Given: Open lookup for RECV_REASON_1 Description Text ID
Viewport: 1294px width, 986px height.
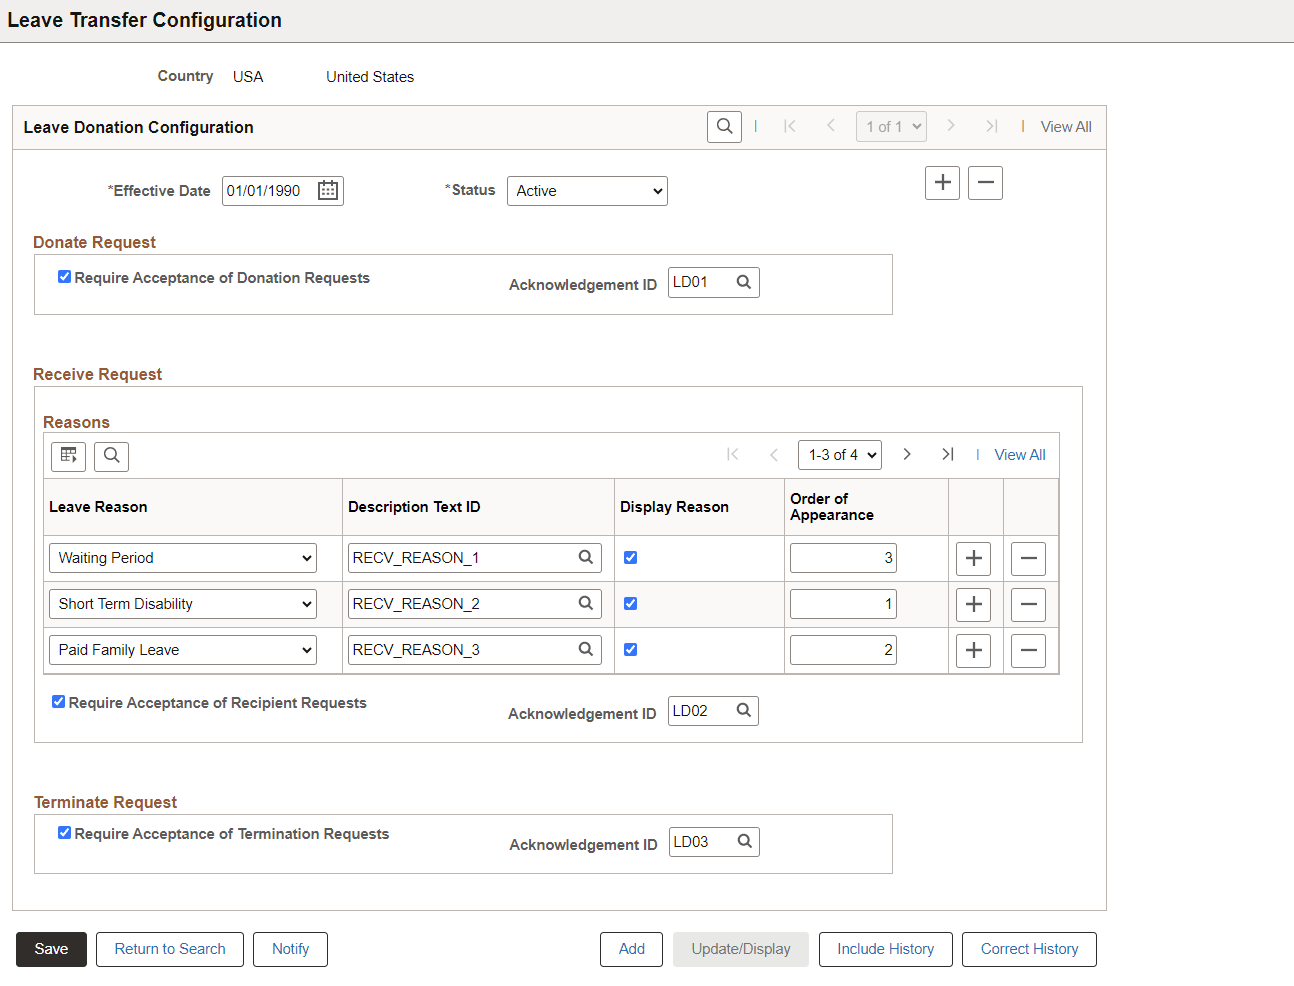Looking at the screenshot, I should pyautogui.click(x=586, y=557).
